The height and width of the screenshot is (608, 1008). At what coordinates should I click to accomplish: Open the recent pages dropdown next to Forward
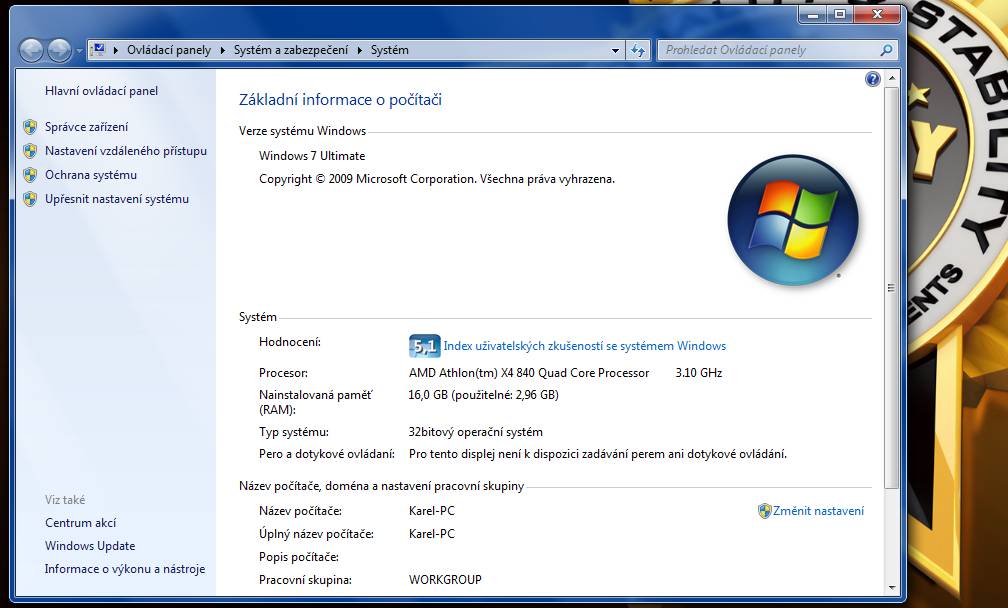coord(79,50)
